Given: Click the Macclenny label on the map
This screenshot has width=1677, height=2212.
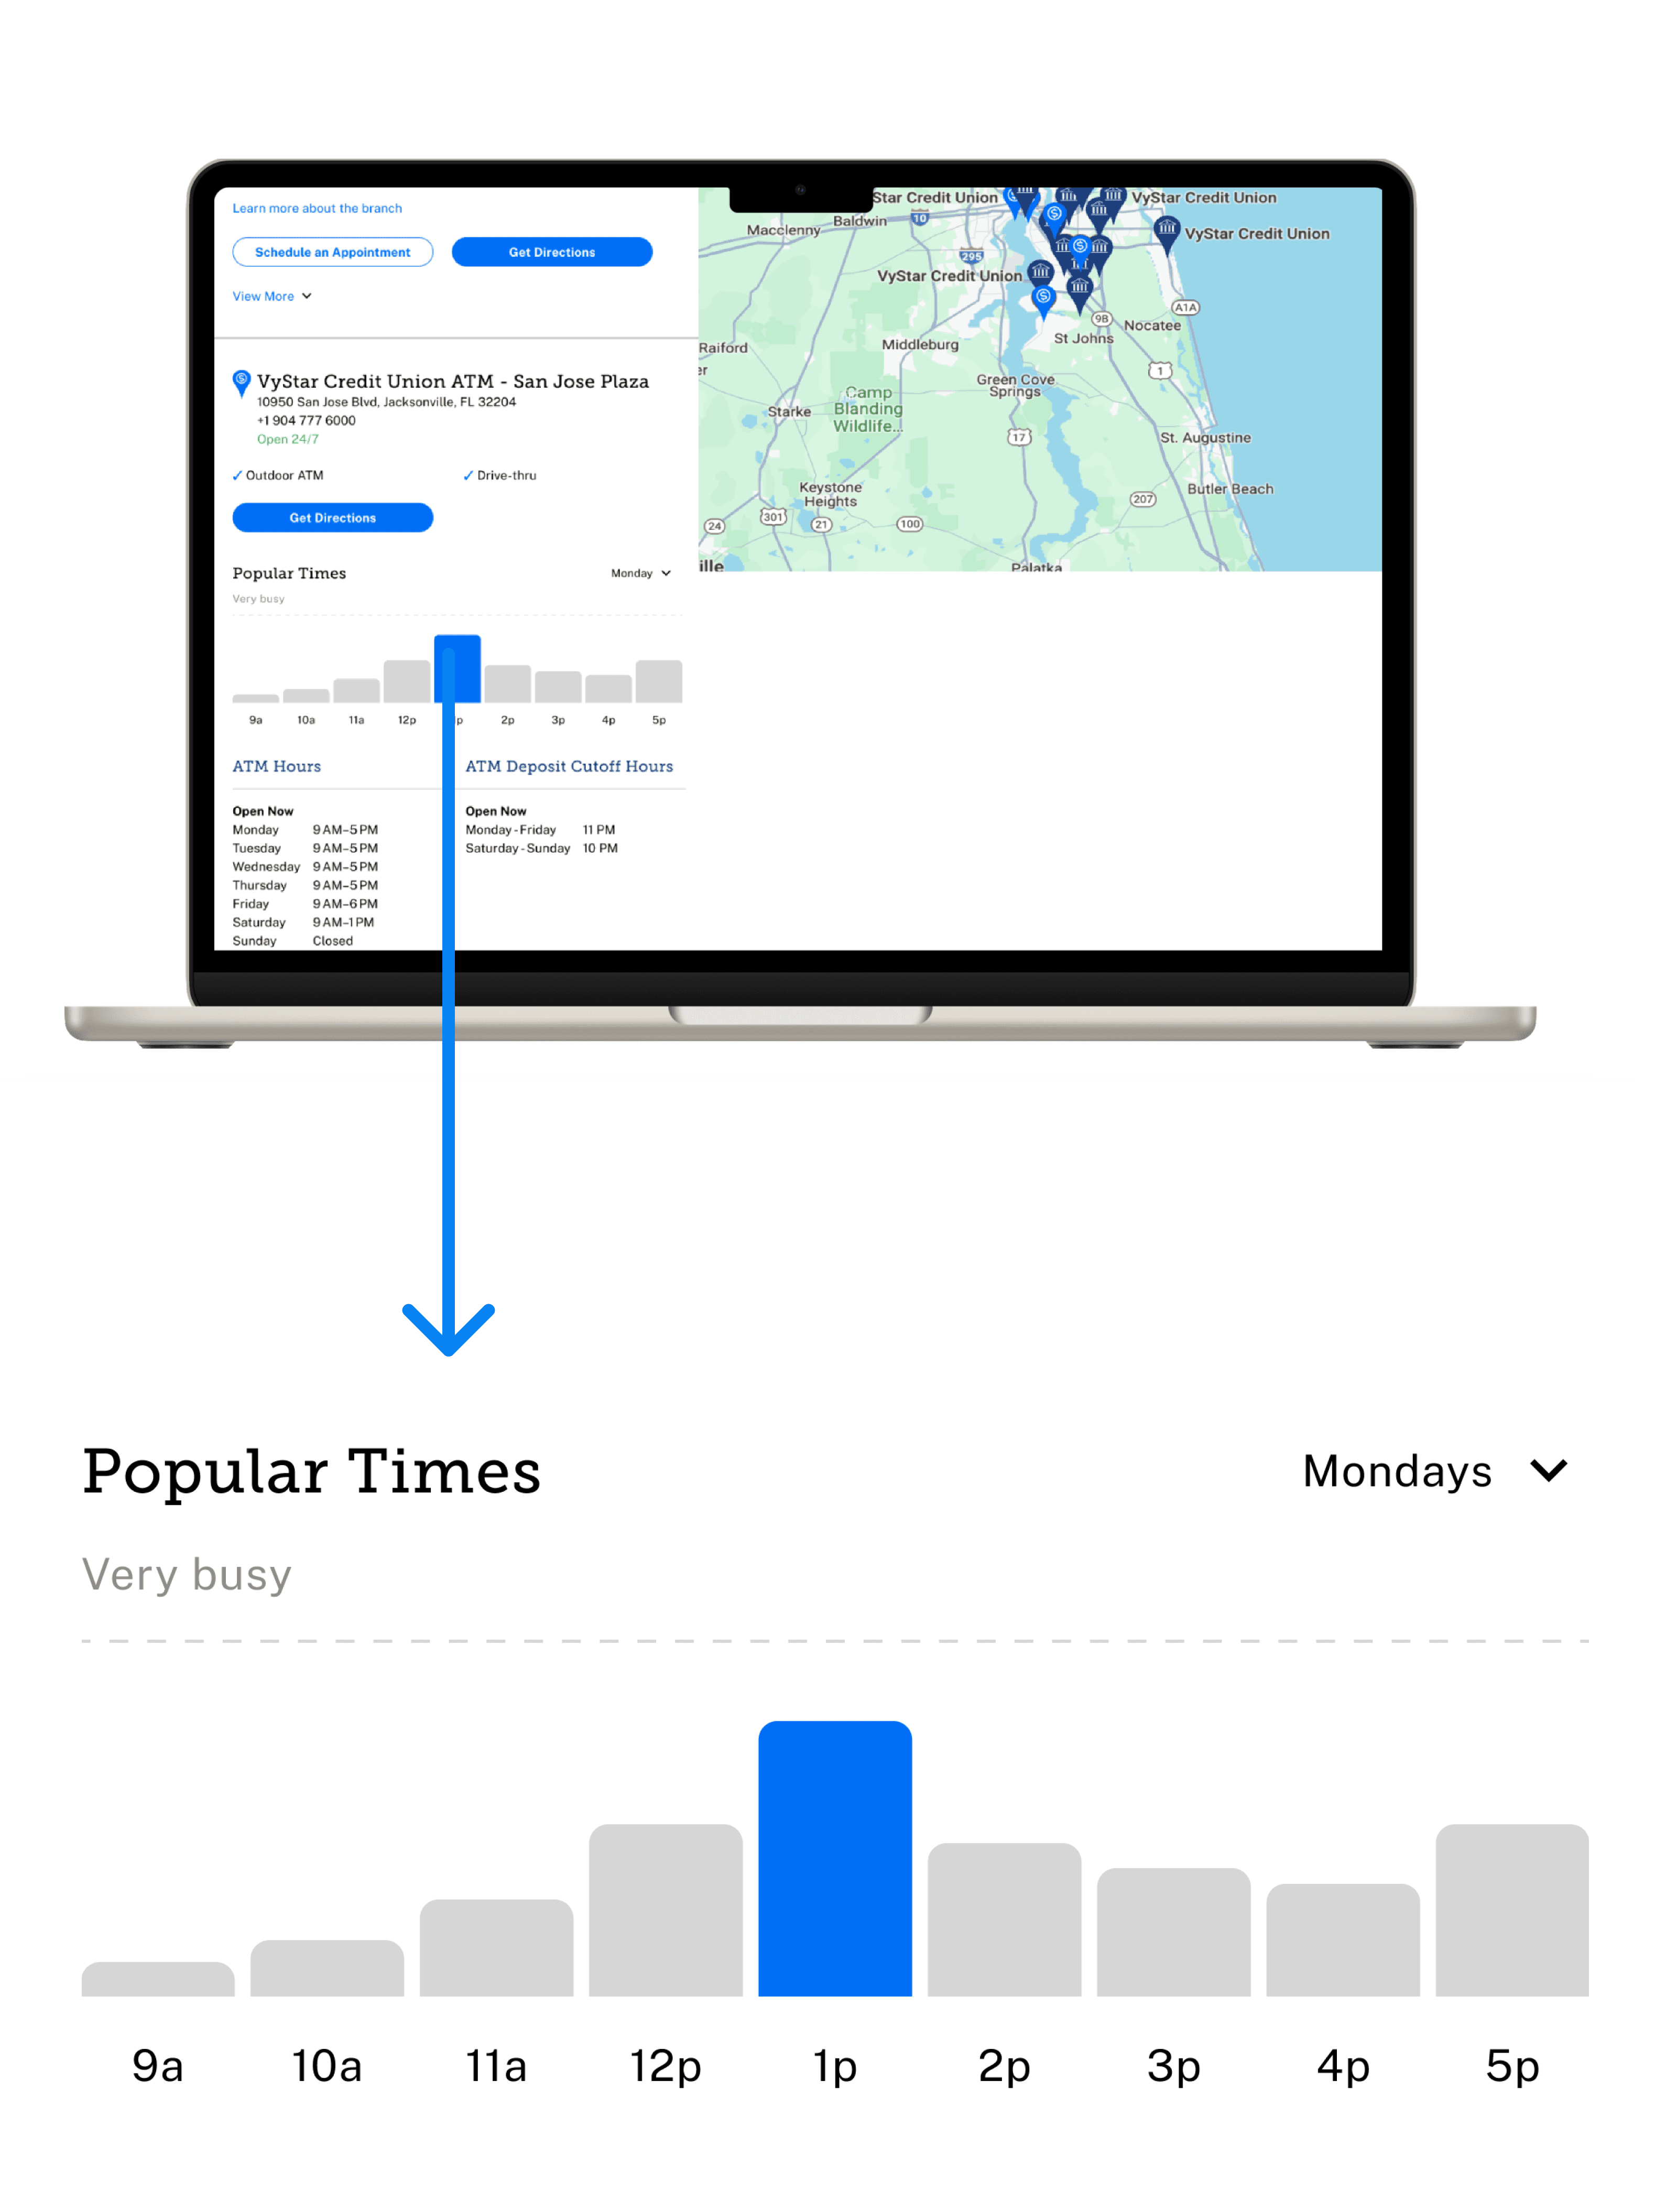Looking at the screenshot, I should tap(783, 230).
